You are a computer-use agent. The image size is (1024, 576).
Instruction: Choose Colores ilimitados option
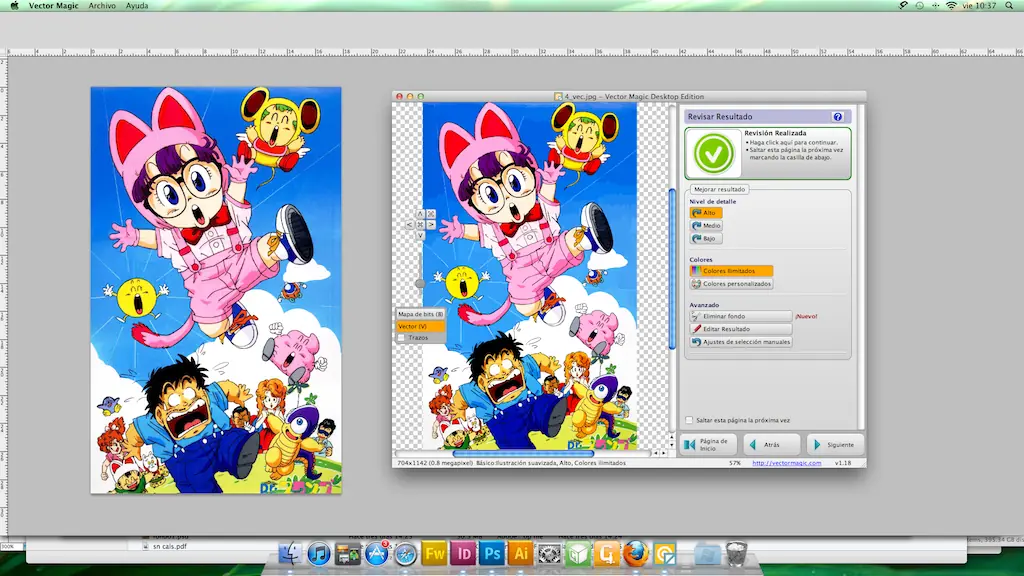(731, 271)
